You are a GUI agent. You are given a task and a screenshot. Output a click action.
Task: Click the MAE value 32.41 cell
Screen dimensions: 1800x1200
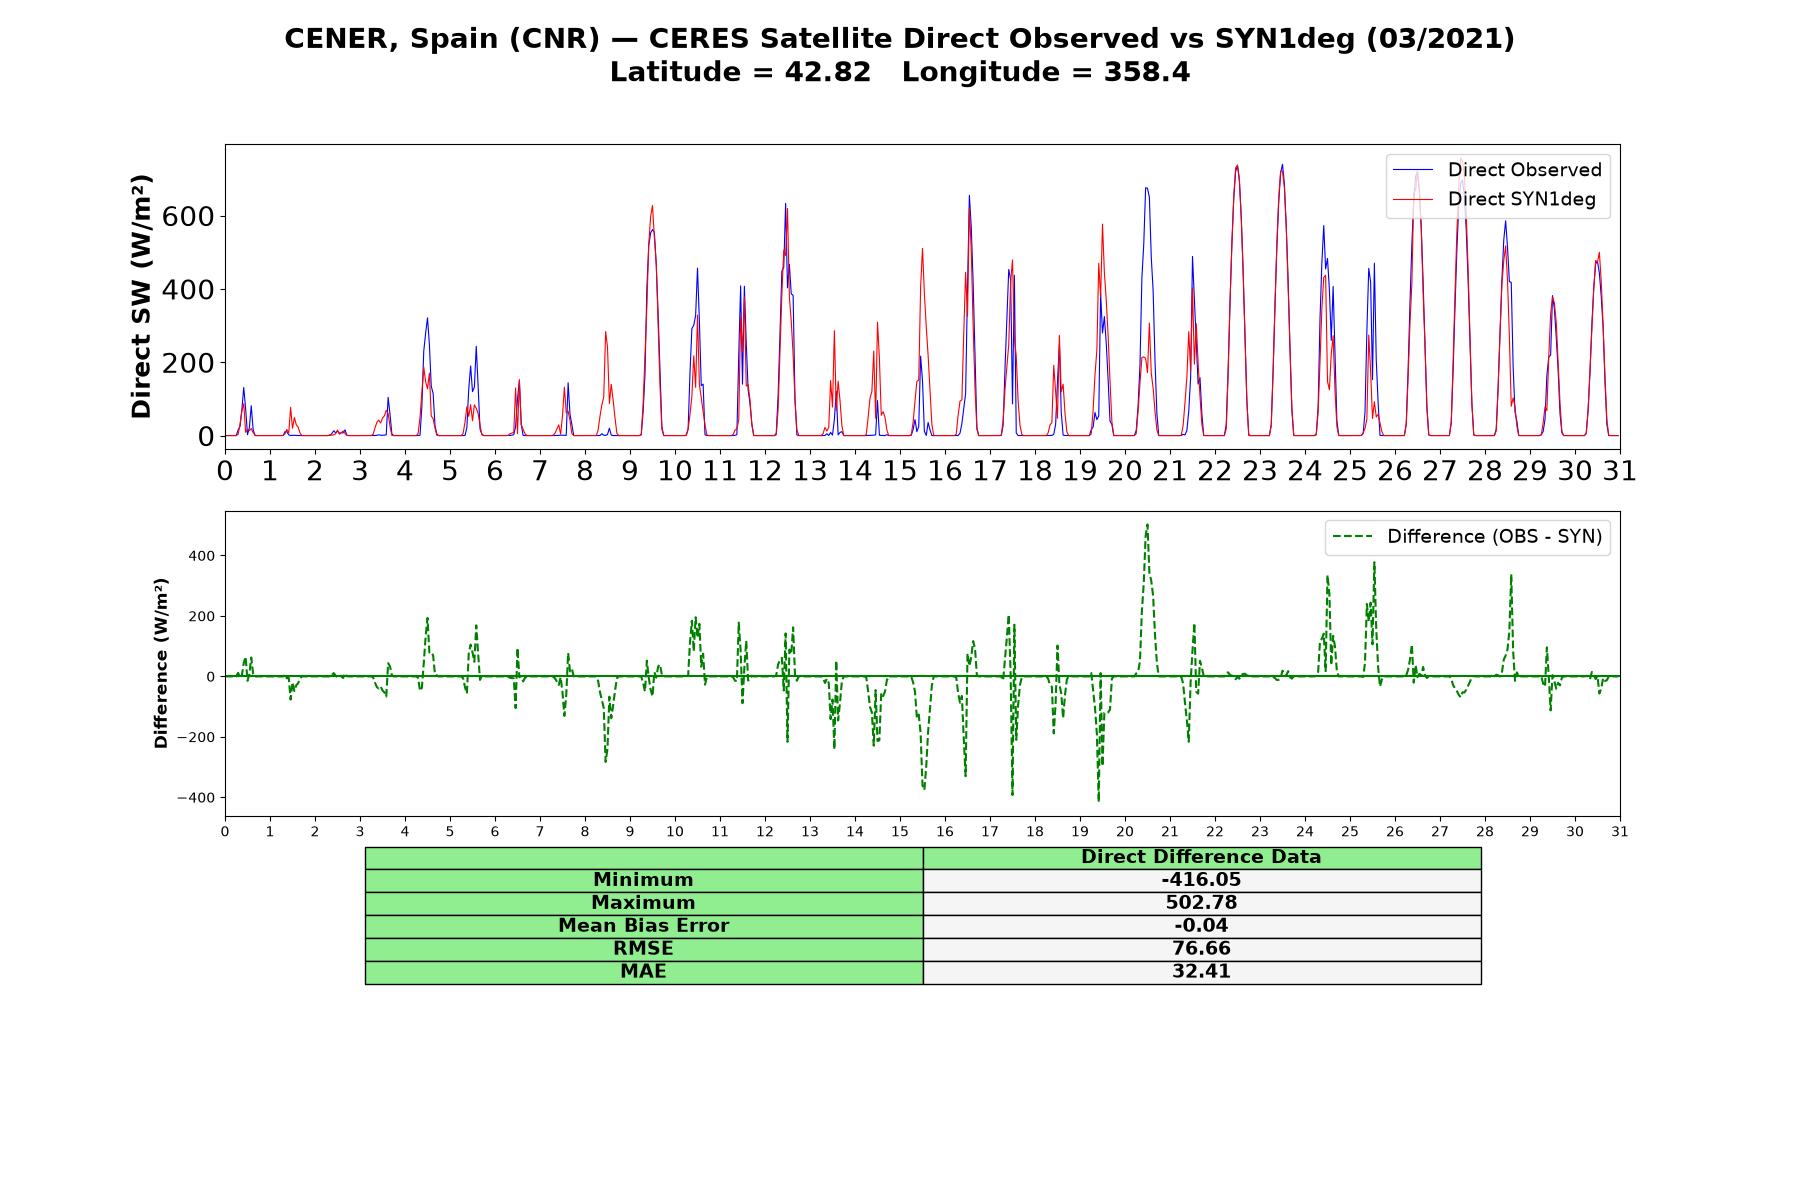point(1202,972)
